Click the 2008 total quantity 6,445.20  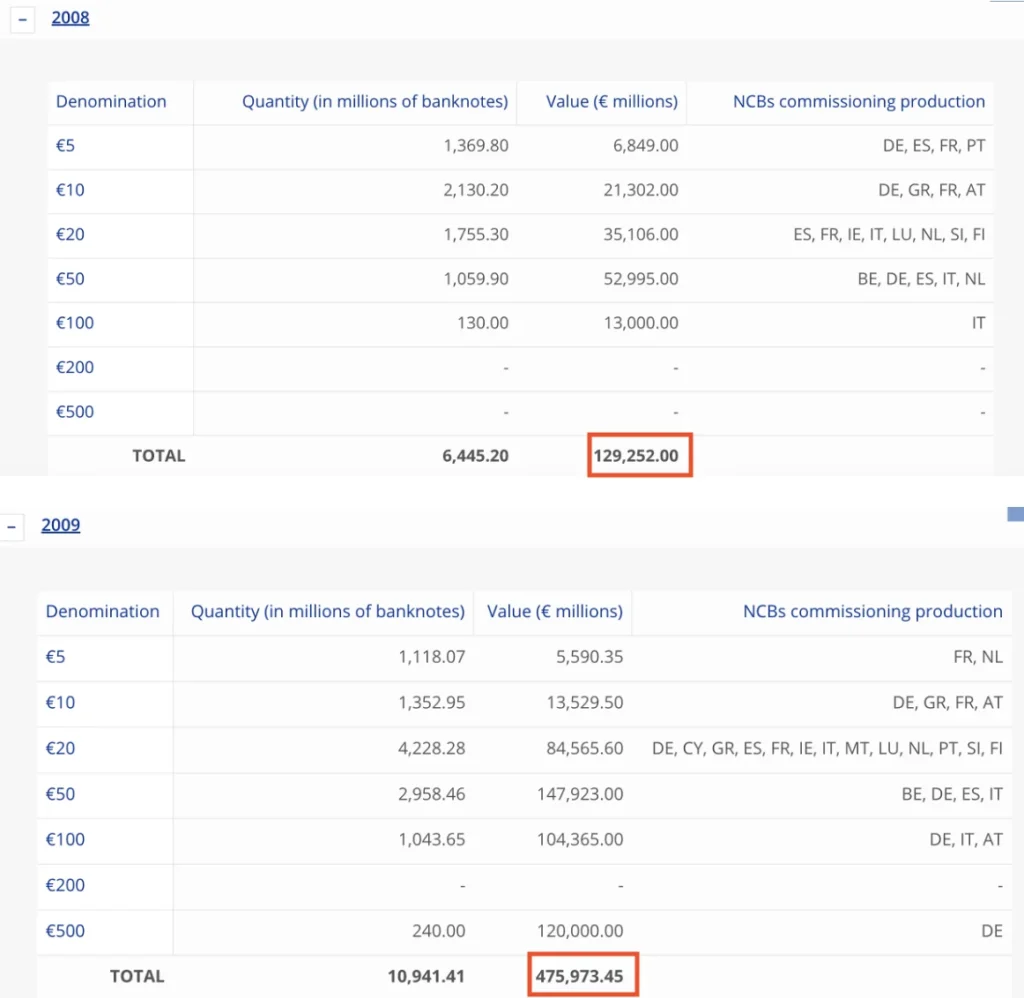click(x=475, y=455)
